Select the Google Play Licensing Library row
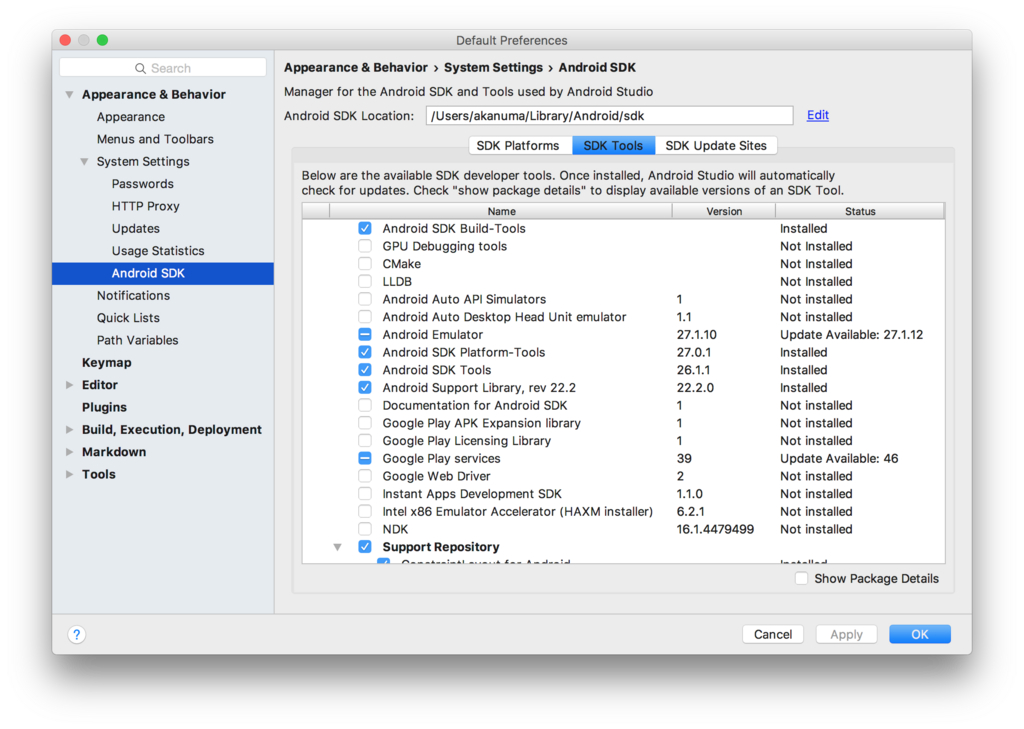 click(623, 441)
